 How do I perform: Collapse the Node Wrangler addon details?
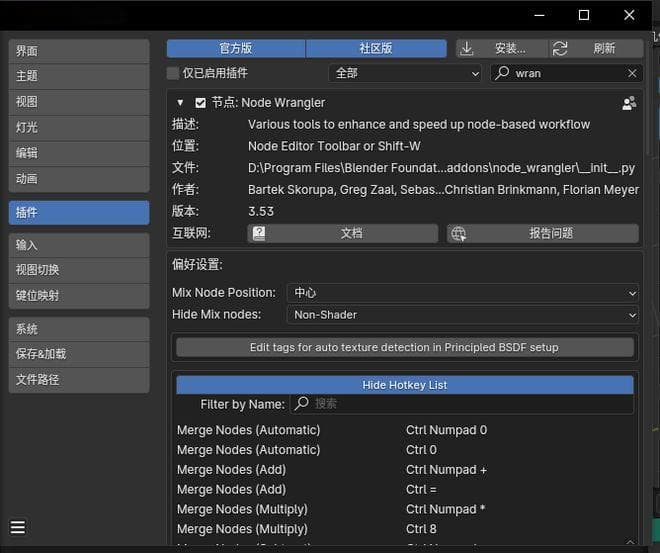tap(180, 103)
